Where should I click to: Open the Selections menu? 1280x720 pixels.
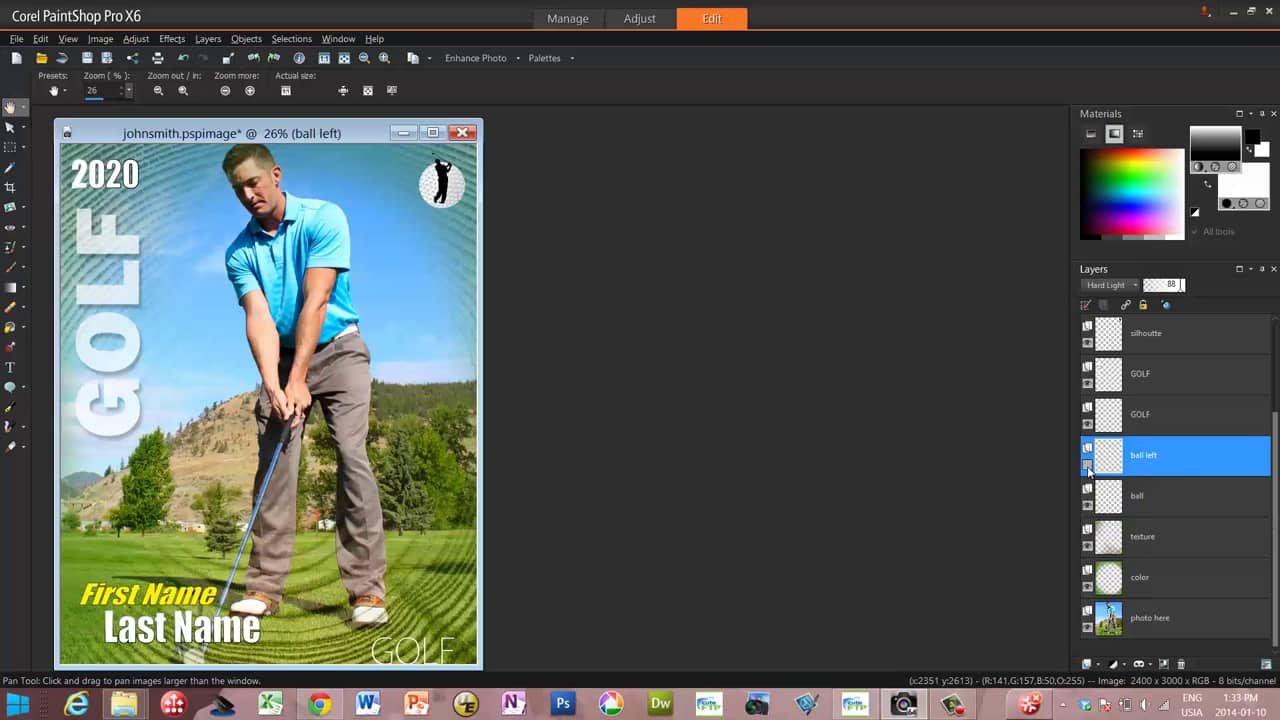291,39
